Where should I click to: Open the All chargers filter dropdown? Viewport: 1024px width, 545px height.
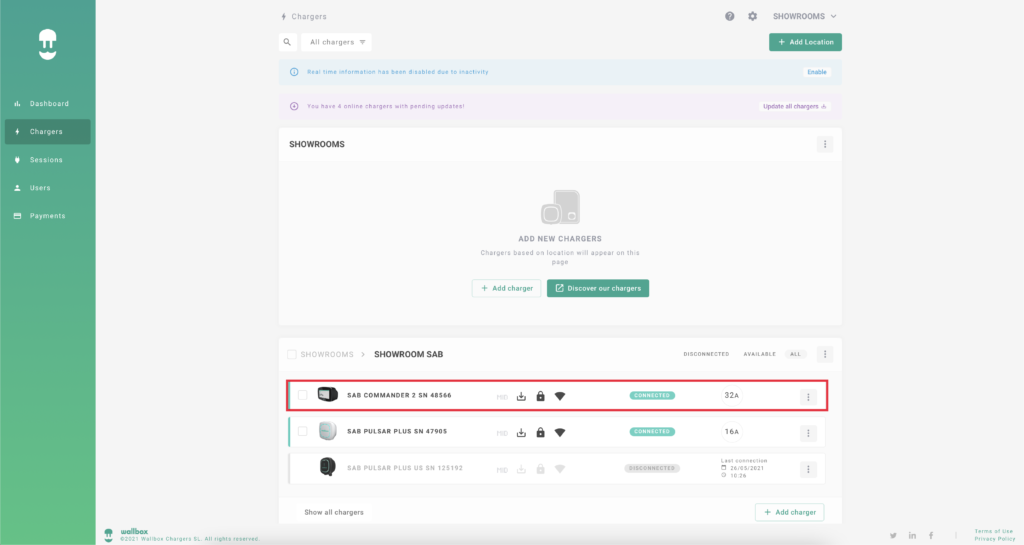tap(336, 42)
